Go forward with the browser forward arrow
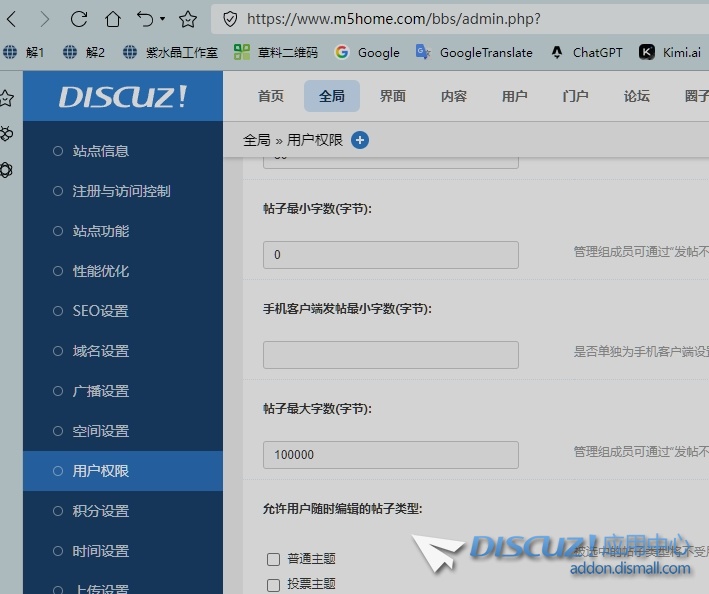Screen dimensions: 709x594 click(44, 19)
